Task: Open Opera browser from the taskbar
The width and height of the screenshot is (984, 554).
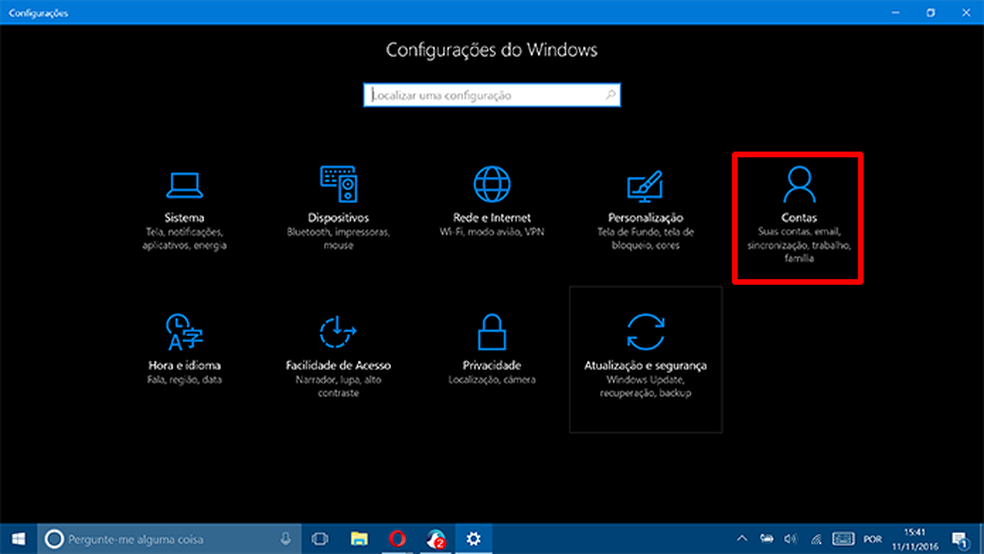Action: [397, 539]
